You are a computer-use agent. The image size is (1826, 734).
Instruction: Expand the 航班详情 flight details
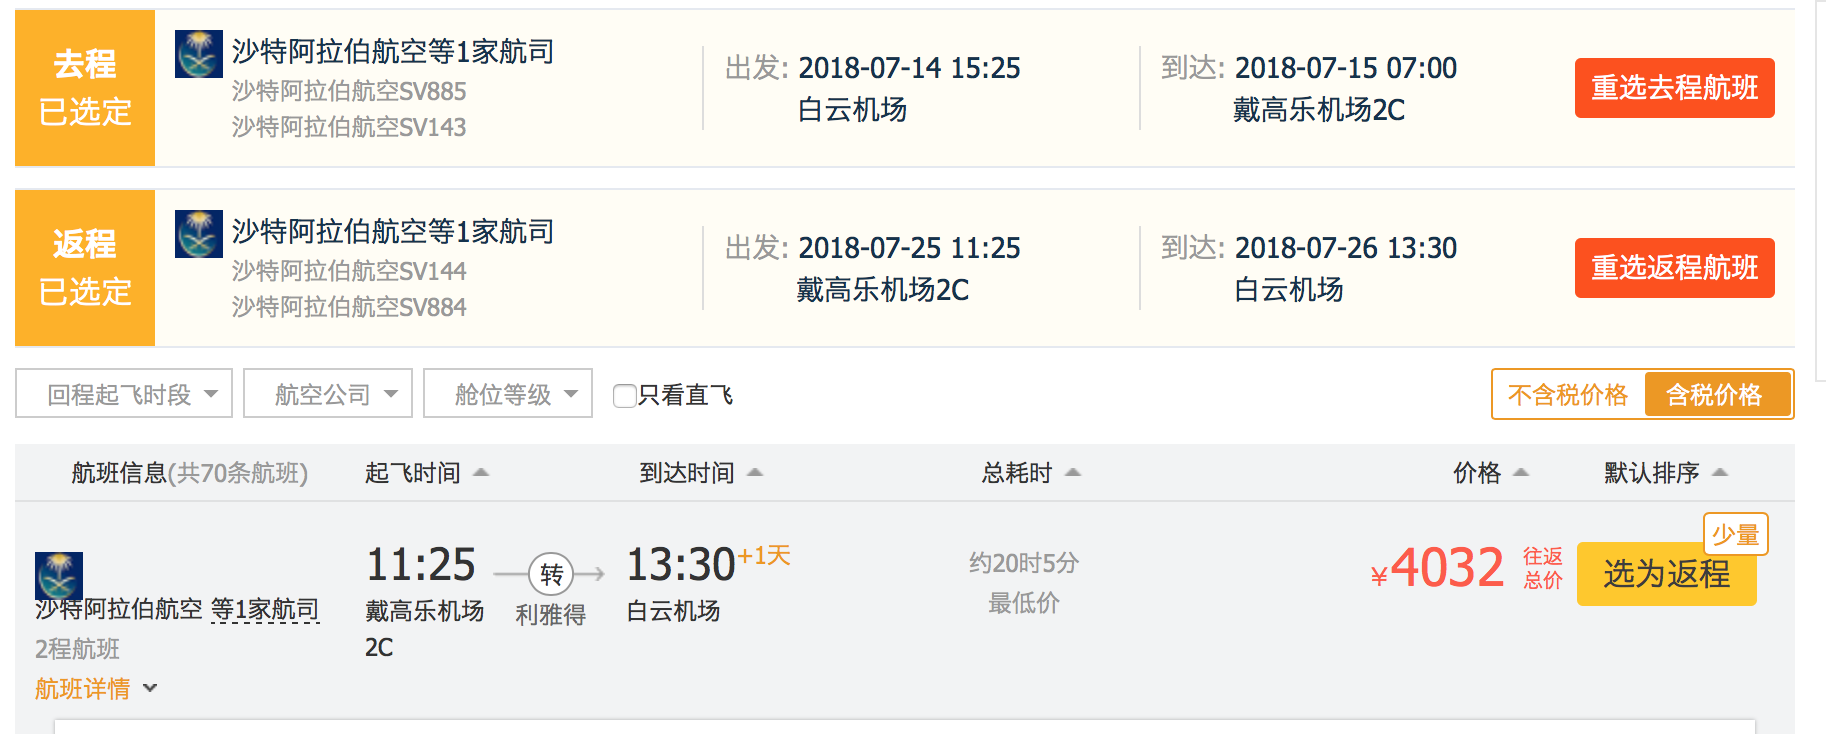[x=96, y=688]
